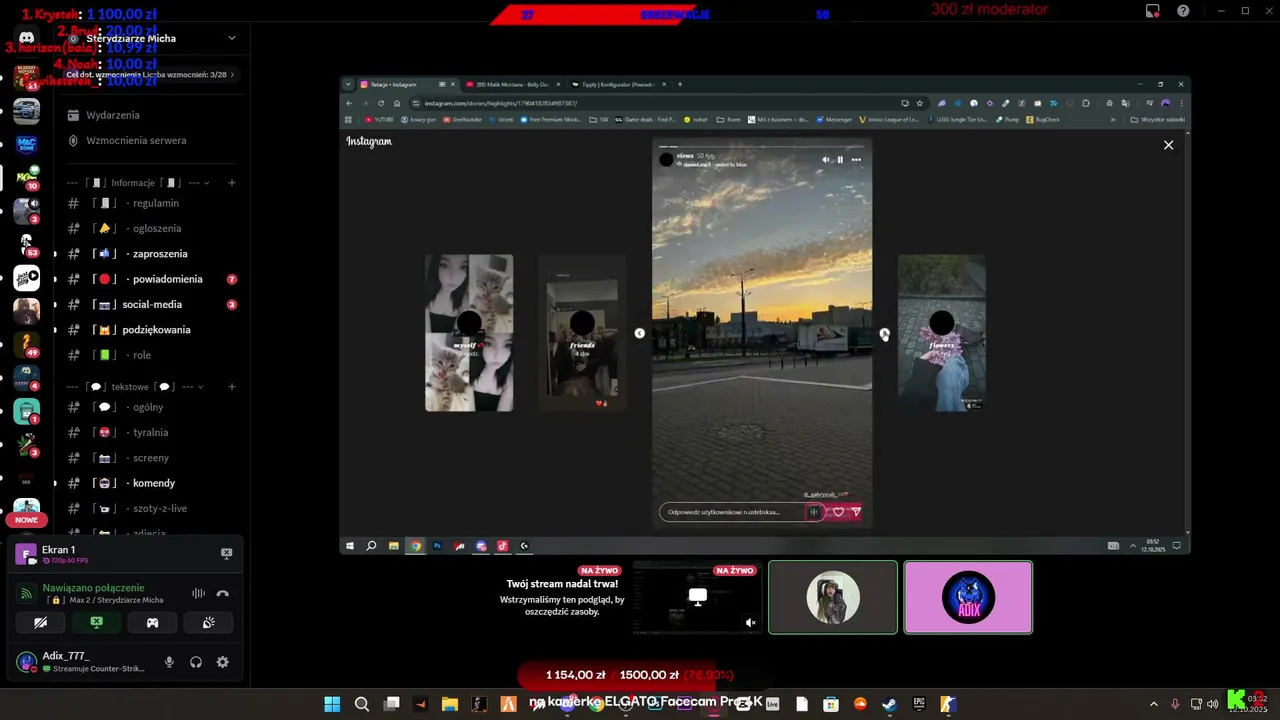
Task: Pause the Instagram story
Action: point(840,159)
